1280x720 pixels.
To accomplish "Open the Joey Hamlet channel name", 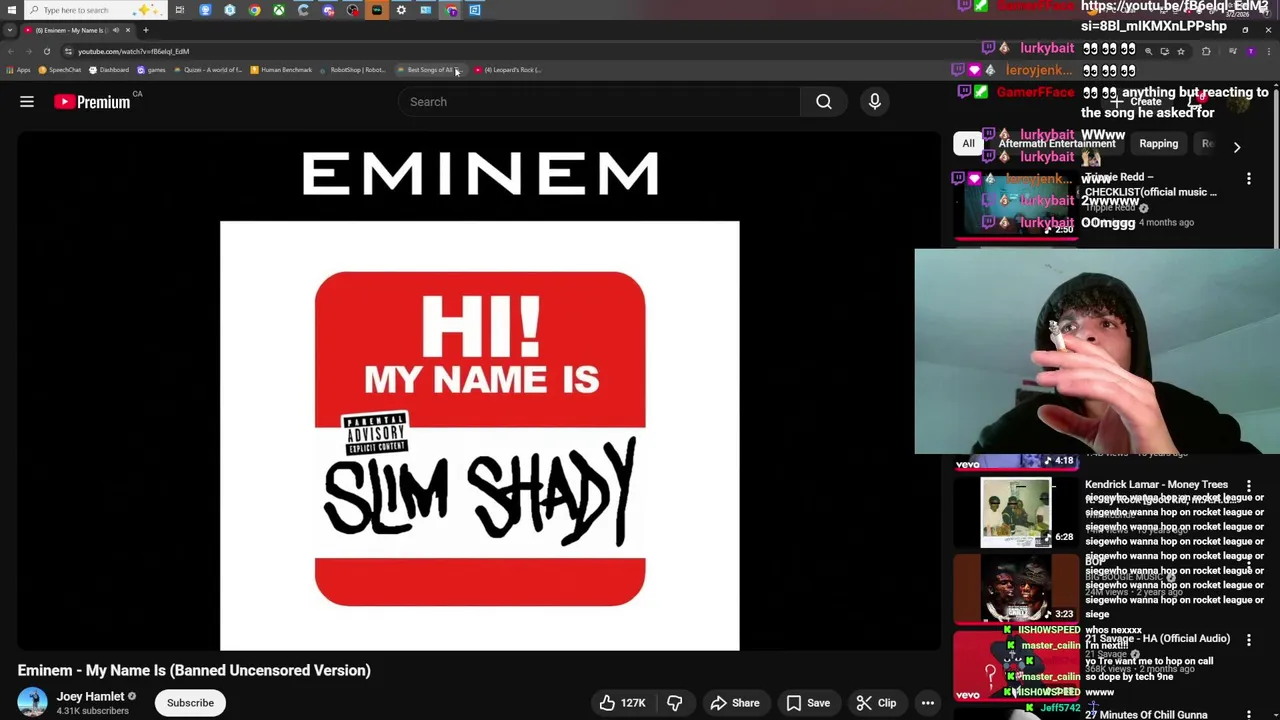I will coord(90,697).
